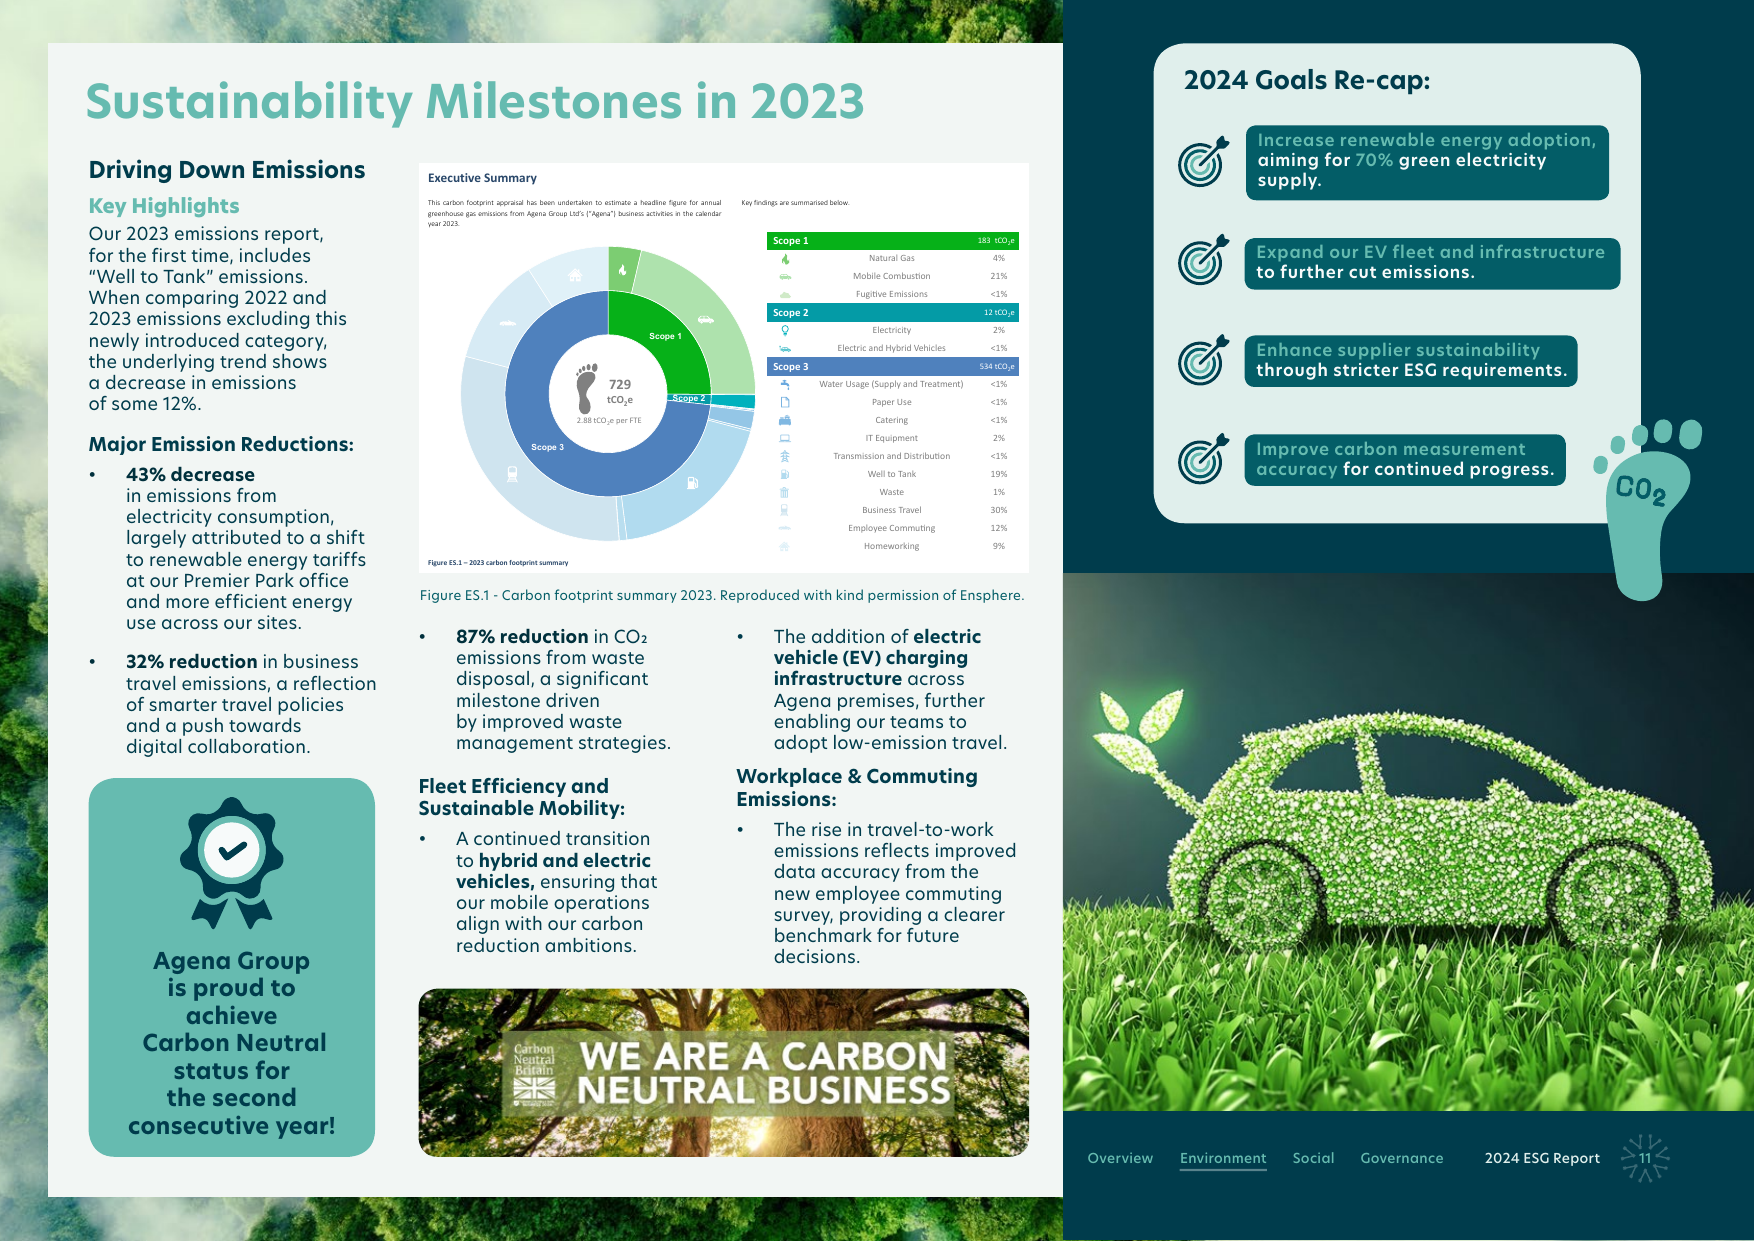This screenshot has height=1241, width=1754.
Task: Click the green grass car image
Action: point(1408,842)
